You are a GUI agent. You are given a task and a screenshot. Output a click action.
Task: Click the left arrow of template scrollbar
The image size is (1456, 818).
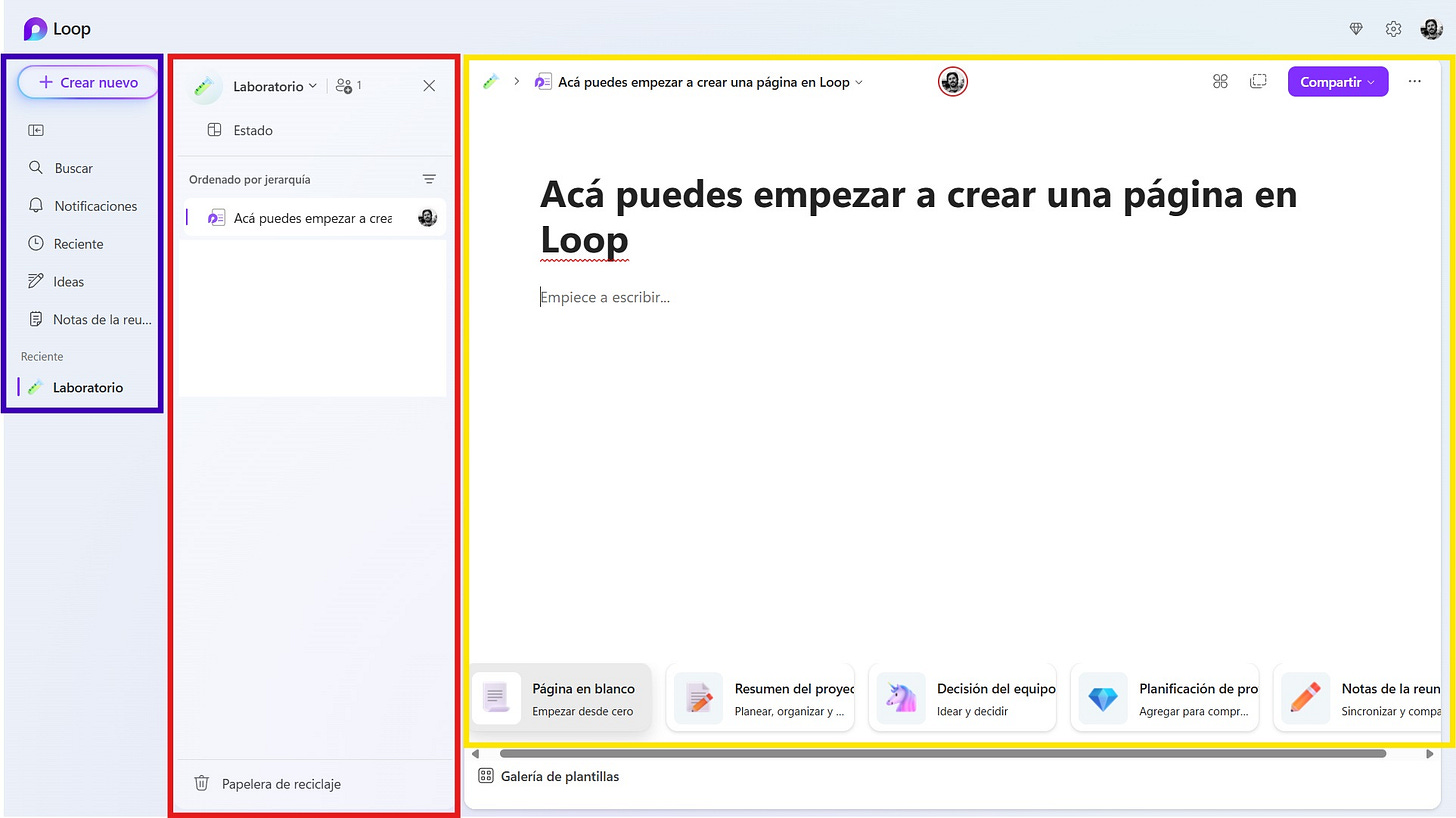476,754
